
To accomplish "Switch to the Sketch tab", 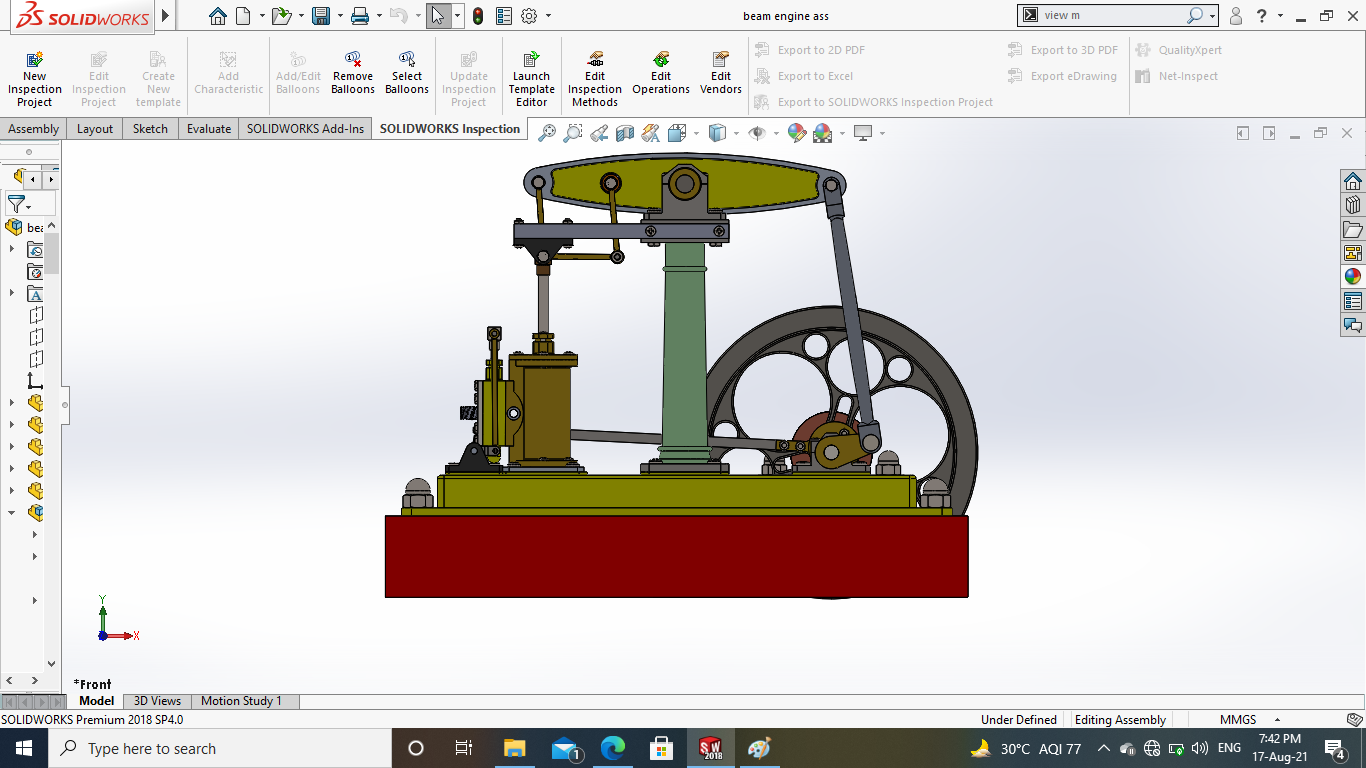I will tap(150, 128).
